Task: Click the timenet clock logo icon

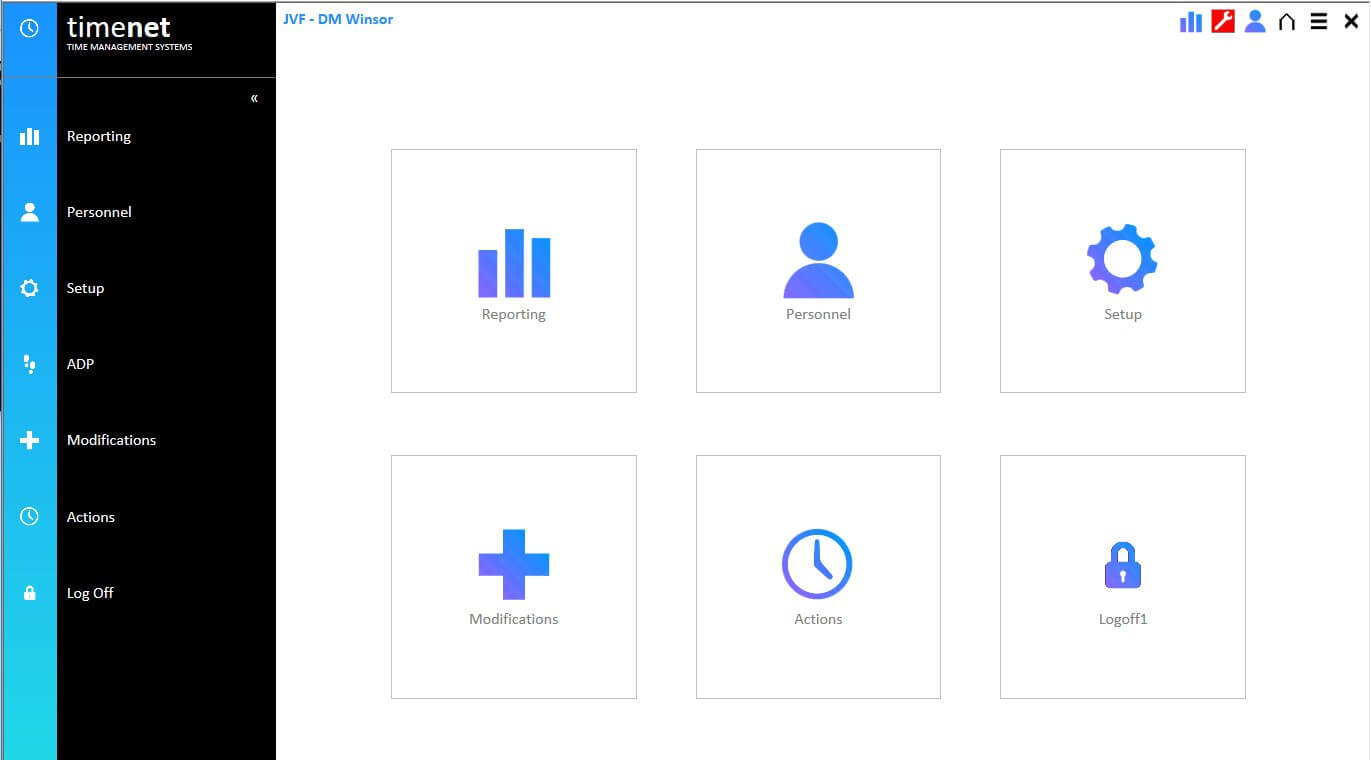Action: tap(28, 27)
